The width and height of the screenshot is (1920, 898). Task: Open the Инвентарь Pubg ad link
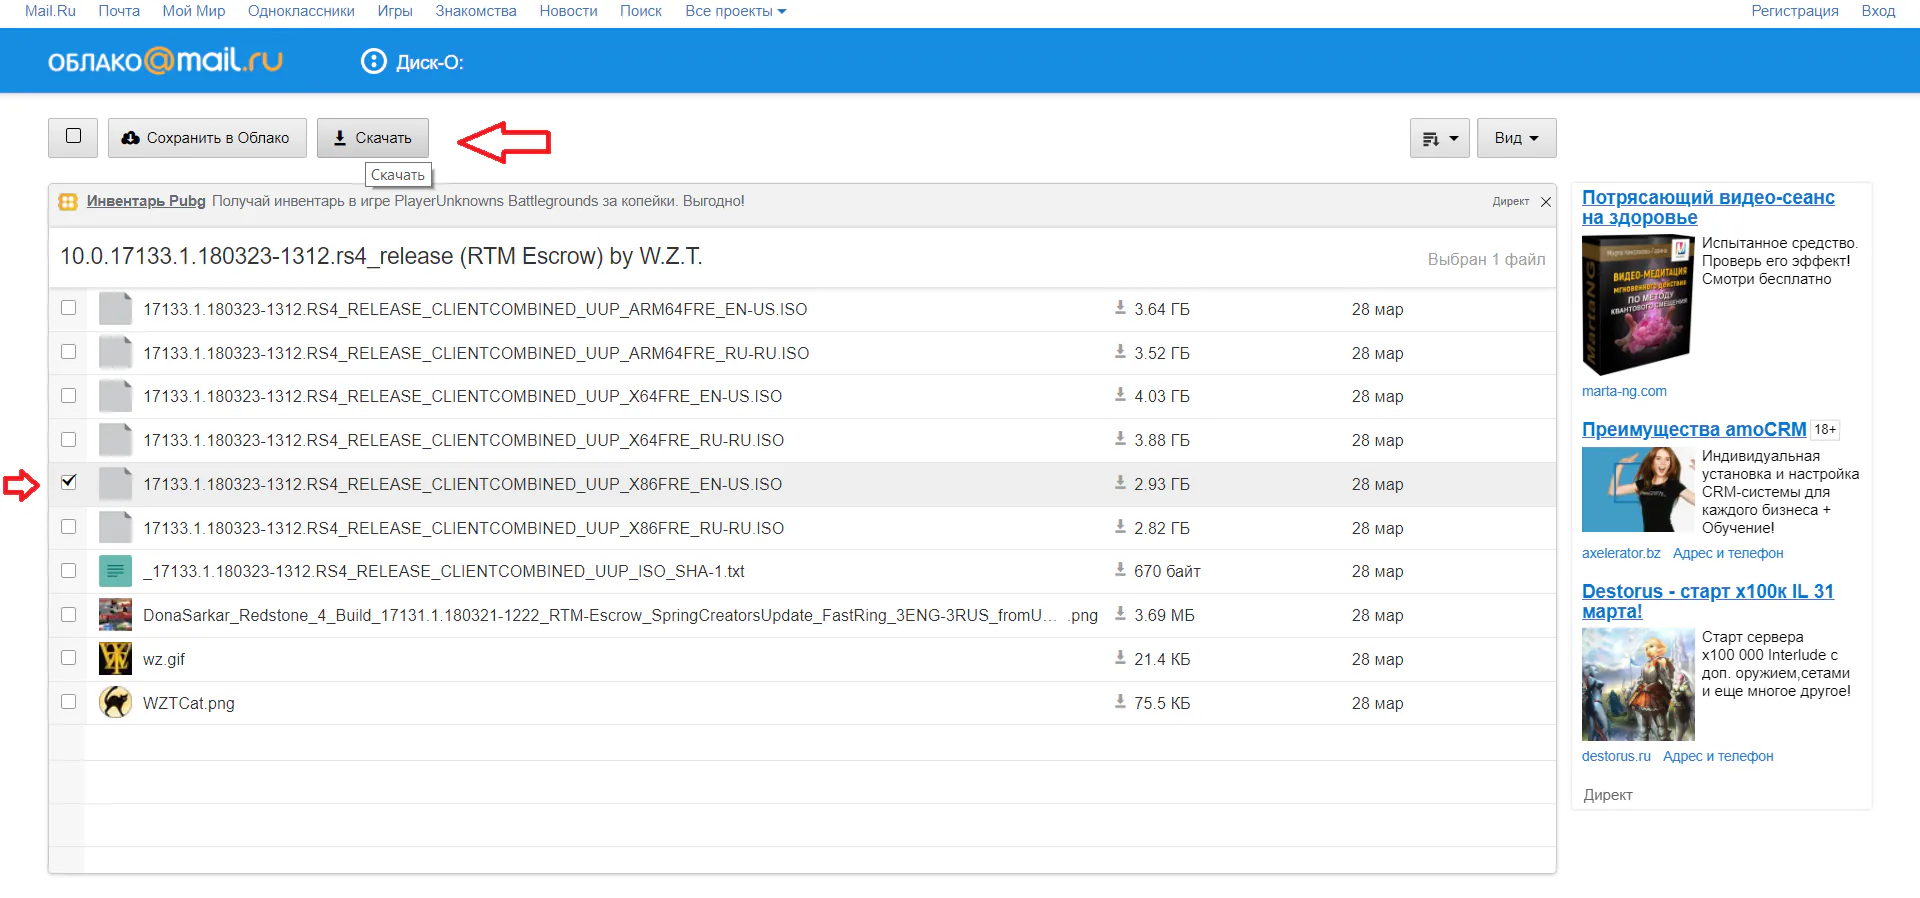pyautogui.click(x=146, y=201)
